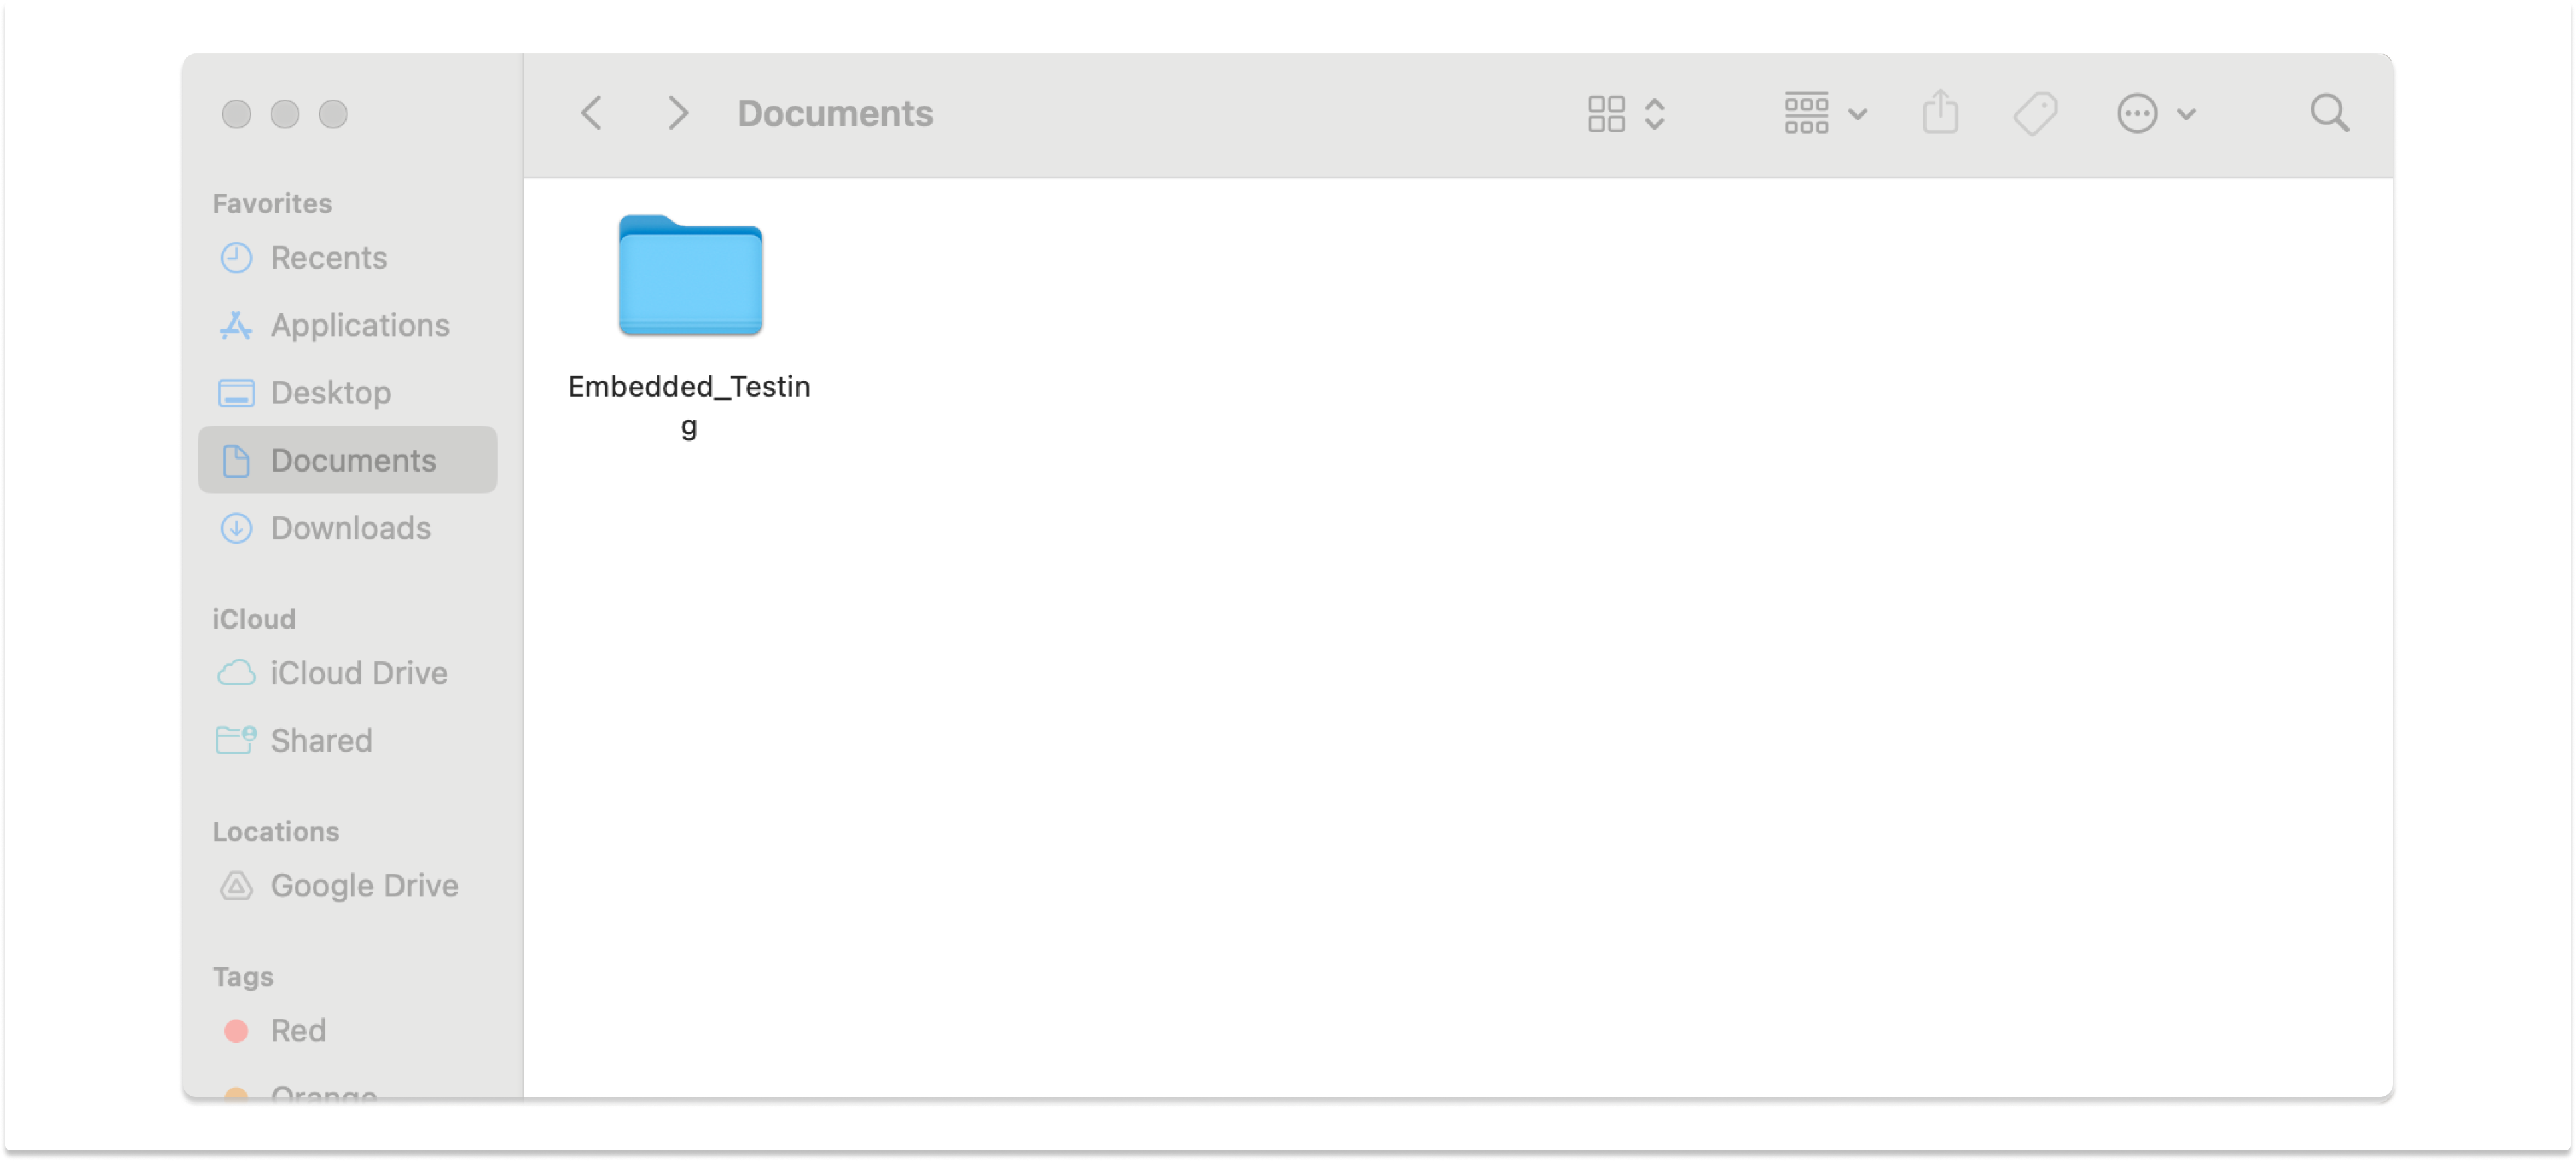Go to Applications in sidebar
The width and height of the screenshot is (2576, 1161).
pyautogui.click(x=359, y=325)
